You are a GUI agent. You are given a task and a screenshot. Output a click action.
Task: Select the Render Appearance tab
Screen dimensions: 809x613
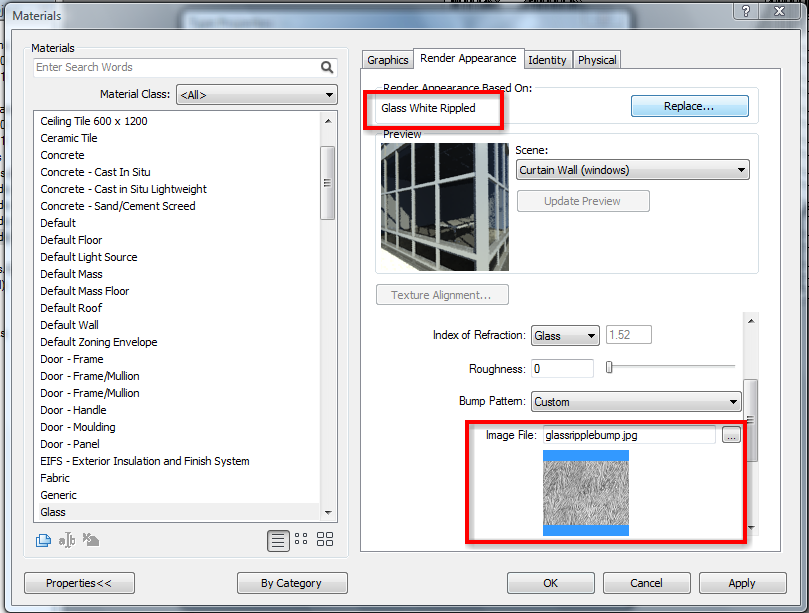point(468,58)
